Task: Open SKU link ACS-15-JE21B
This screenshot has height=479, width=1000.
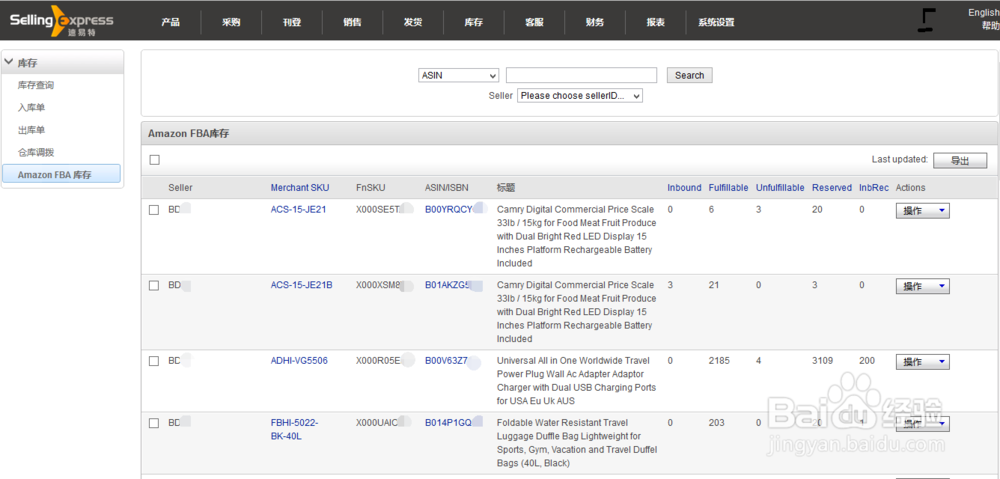Action: (302, 285)
